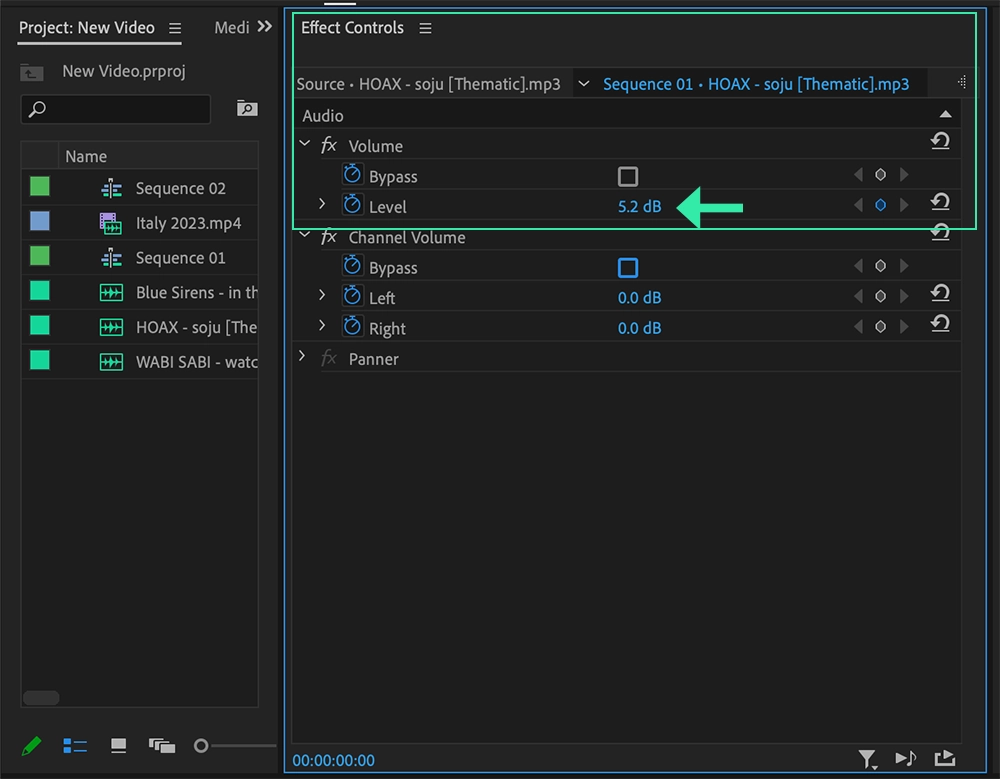Open the Effect Controls panel menu
Screen dimensions: 1000x779
pyautogui.click(x=425, y=28)
